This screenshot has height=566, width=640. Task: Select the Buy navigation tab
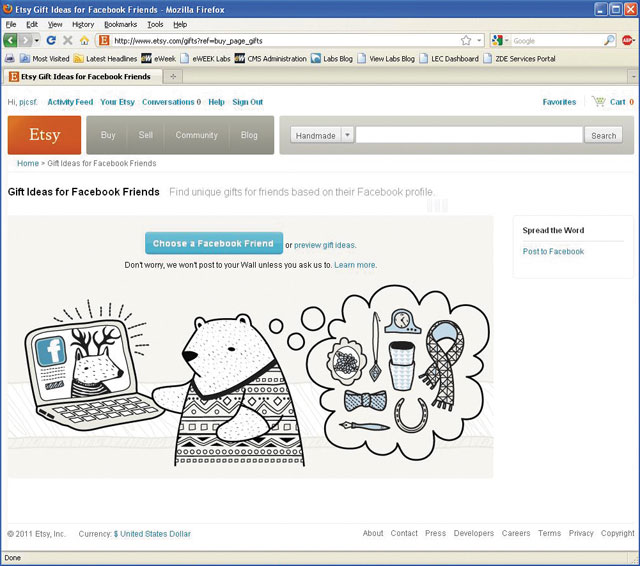point(108,135)
